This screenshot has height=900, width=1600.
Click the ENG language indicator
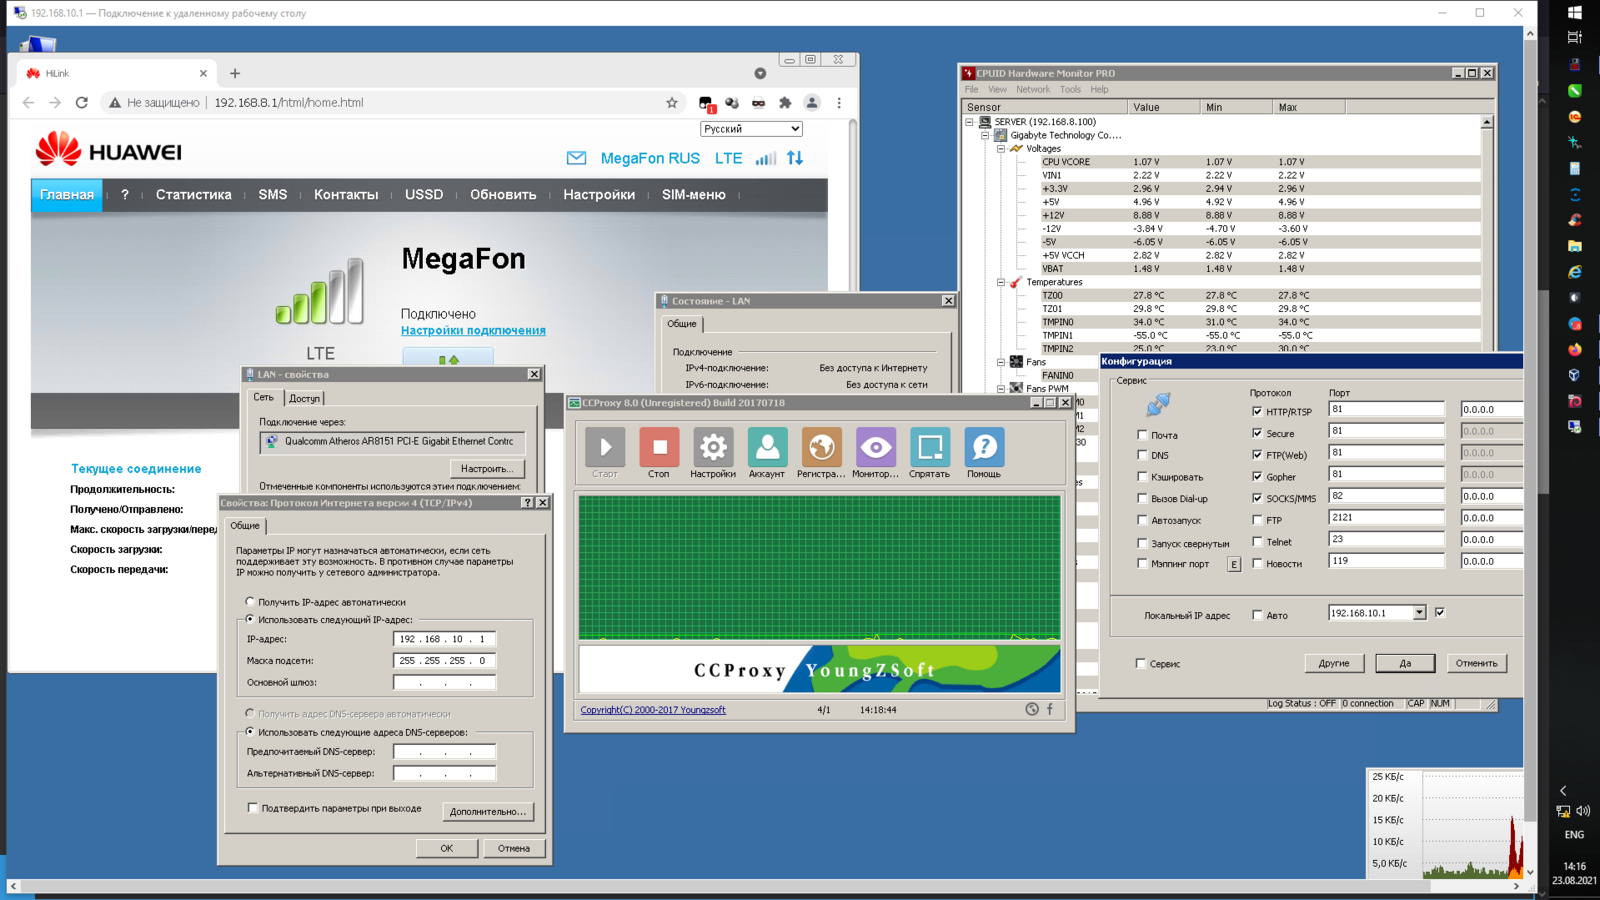click(1574, 835)
